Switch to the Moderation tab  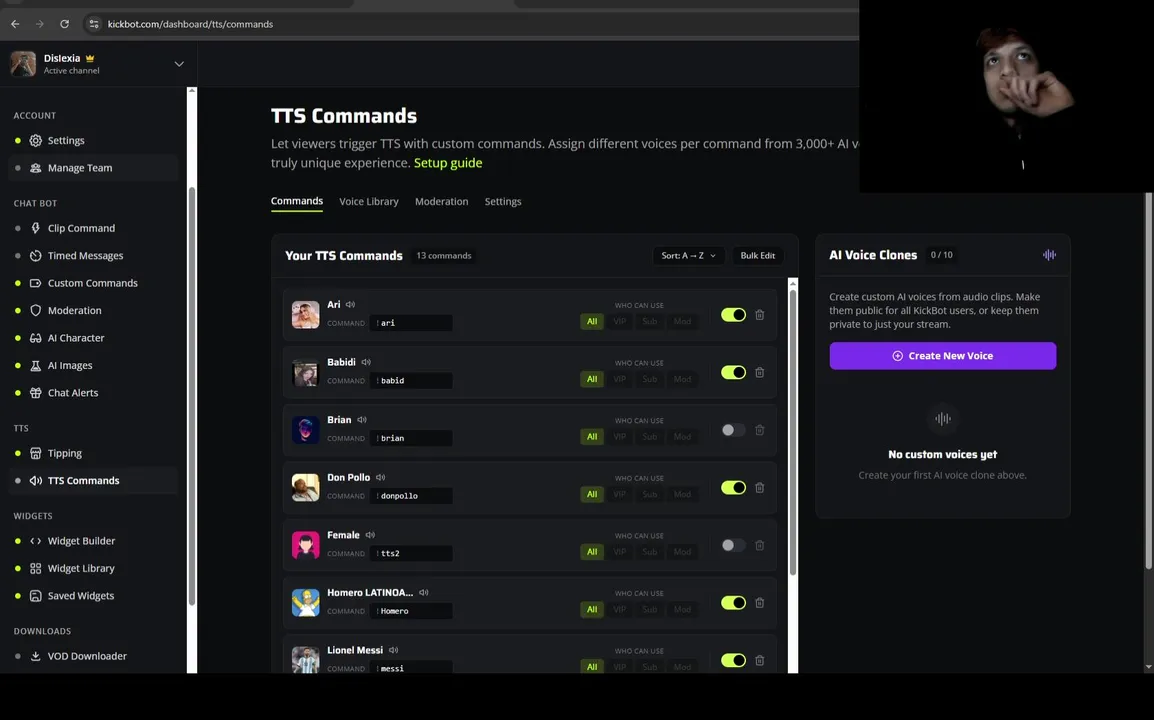[x=442, y=202]
